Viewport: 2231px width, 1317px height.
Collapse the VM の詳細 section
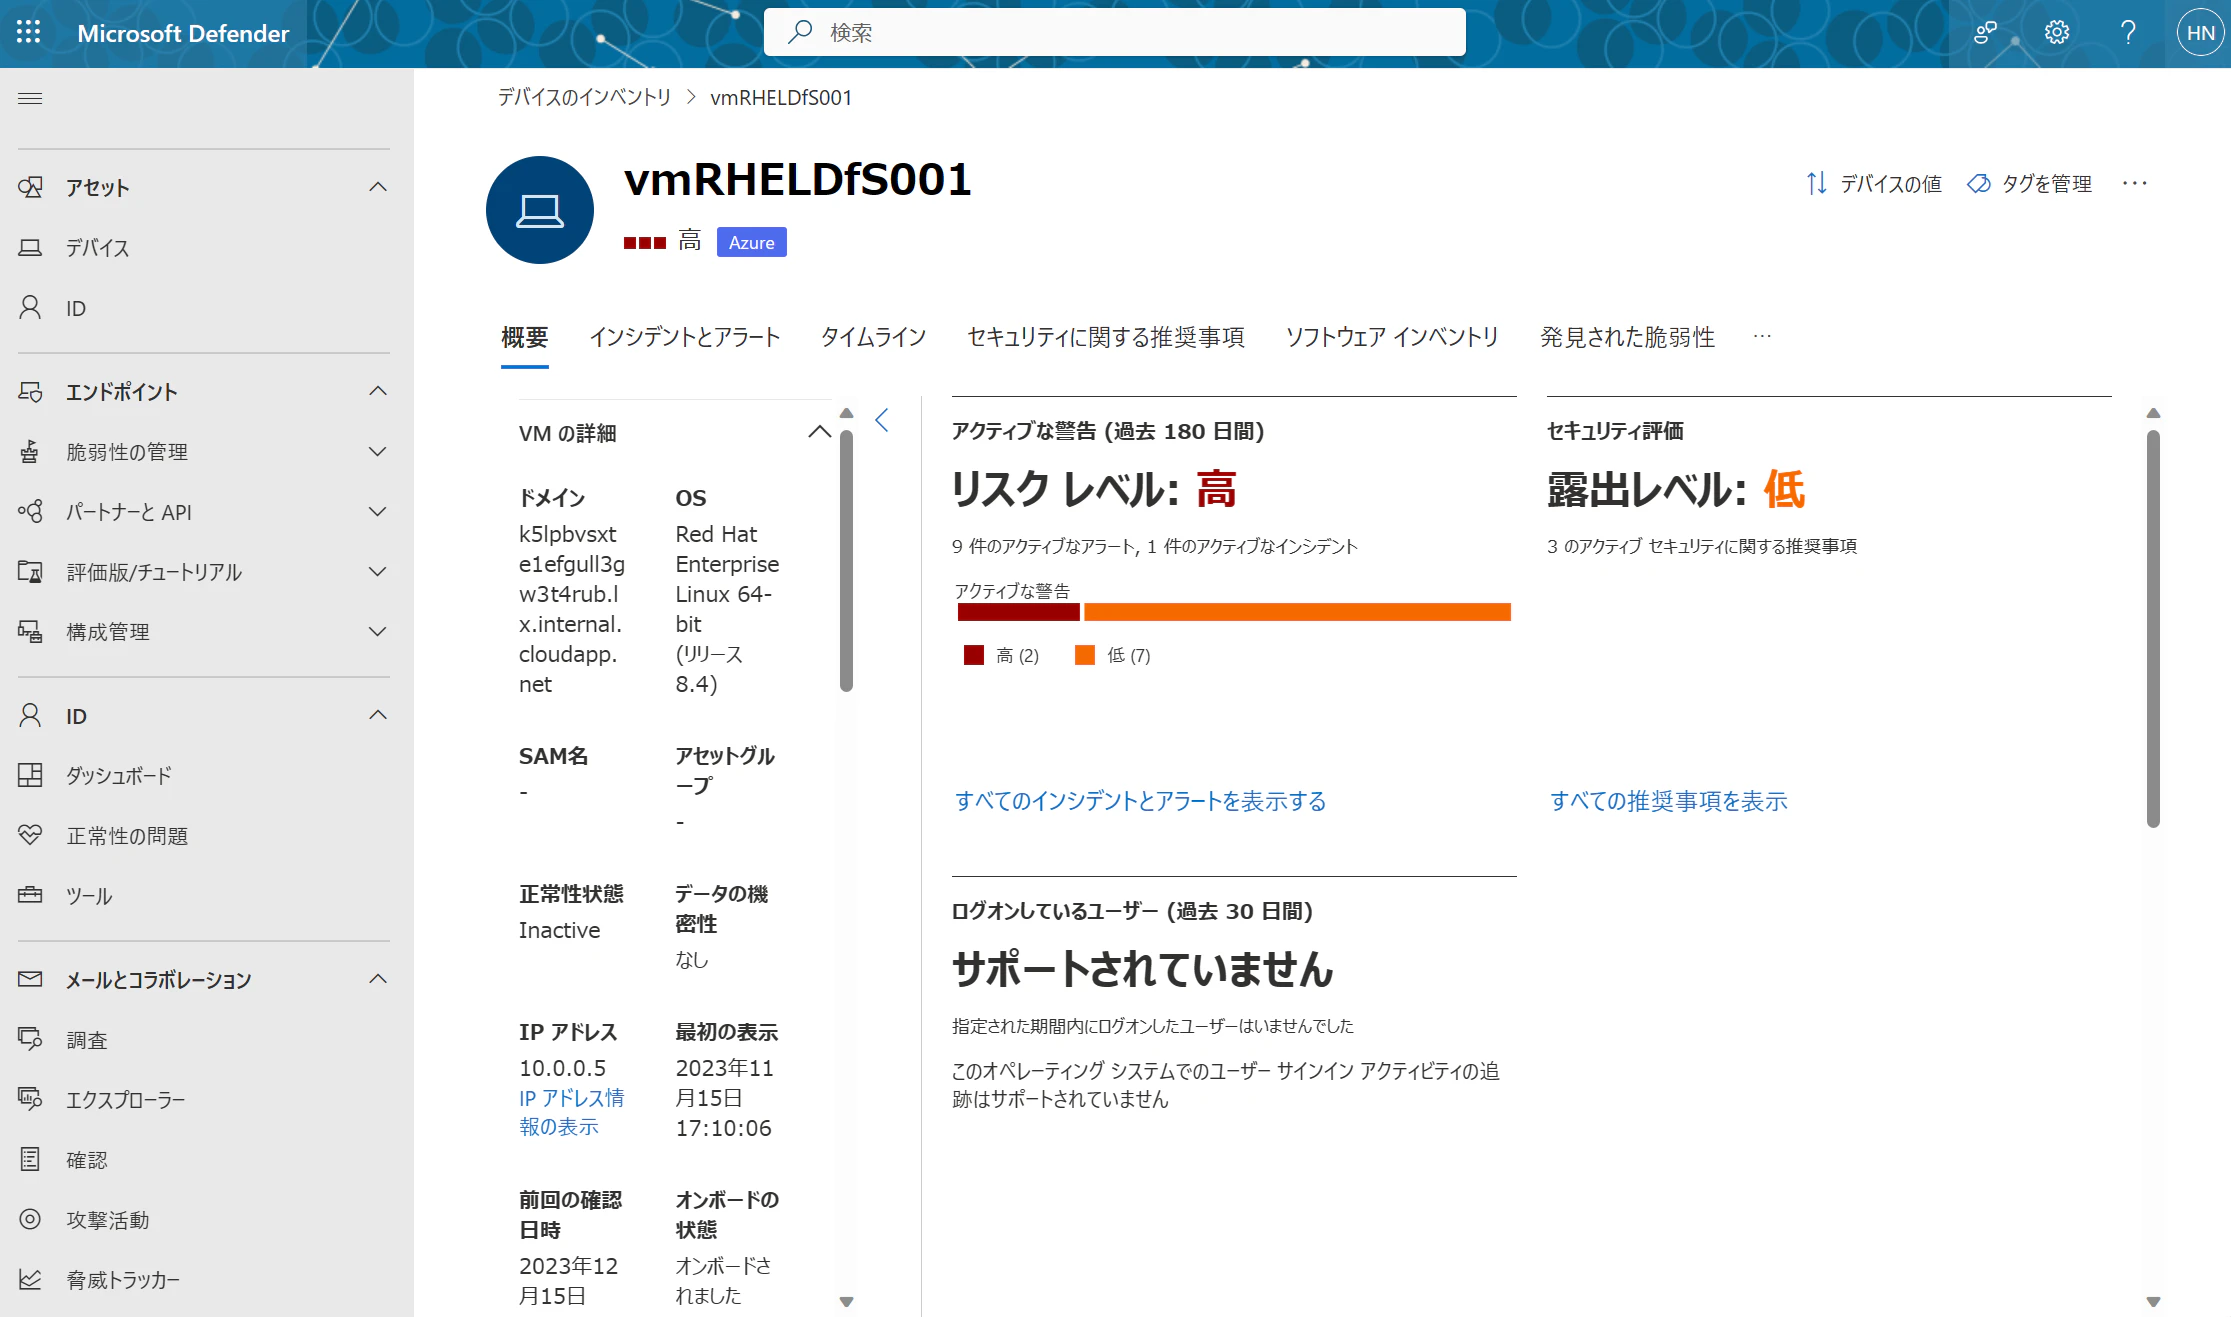point(819,432)
